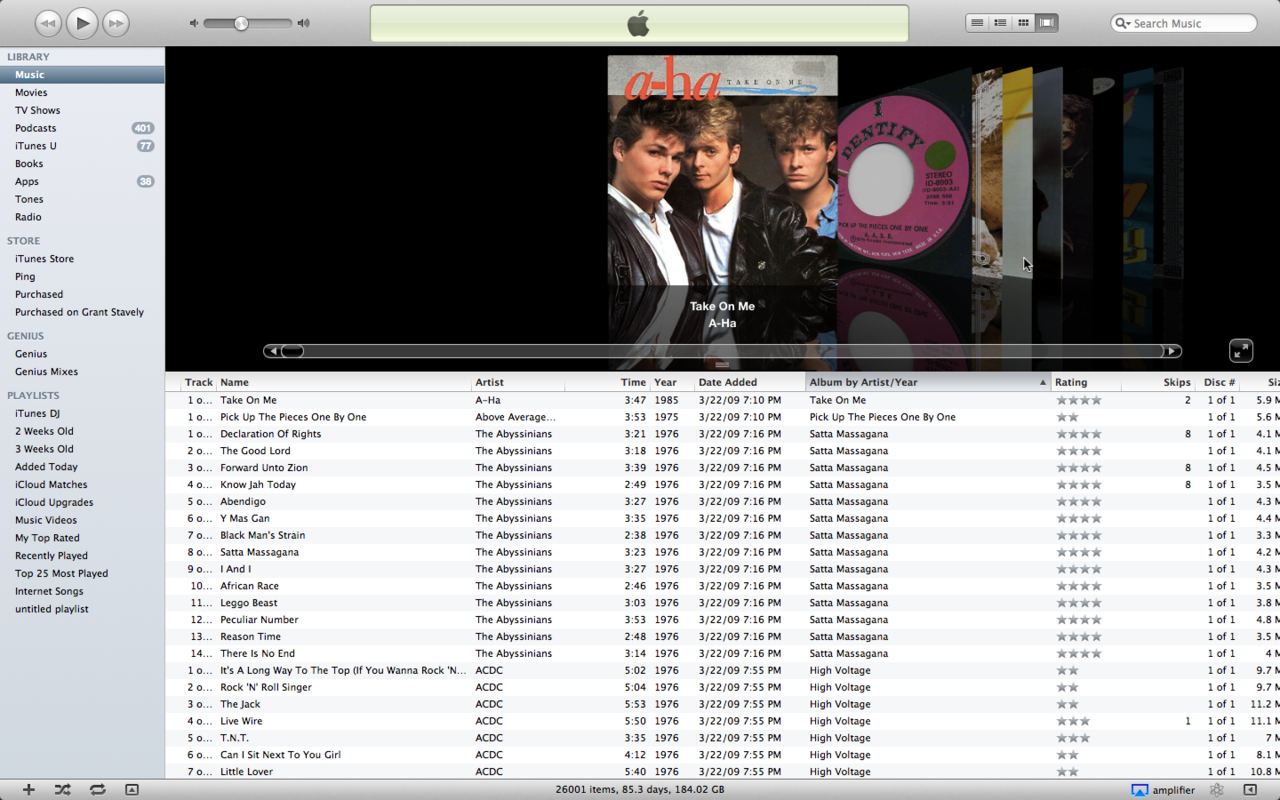Click the volume slider knob
The width and height of the screenshot is (1280, 800).
[x=241, y=23]
